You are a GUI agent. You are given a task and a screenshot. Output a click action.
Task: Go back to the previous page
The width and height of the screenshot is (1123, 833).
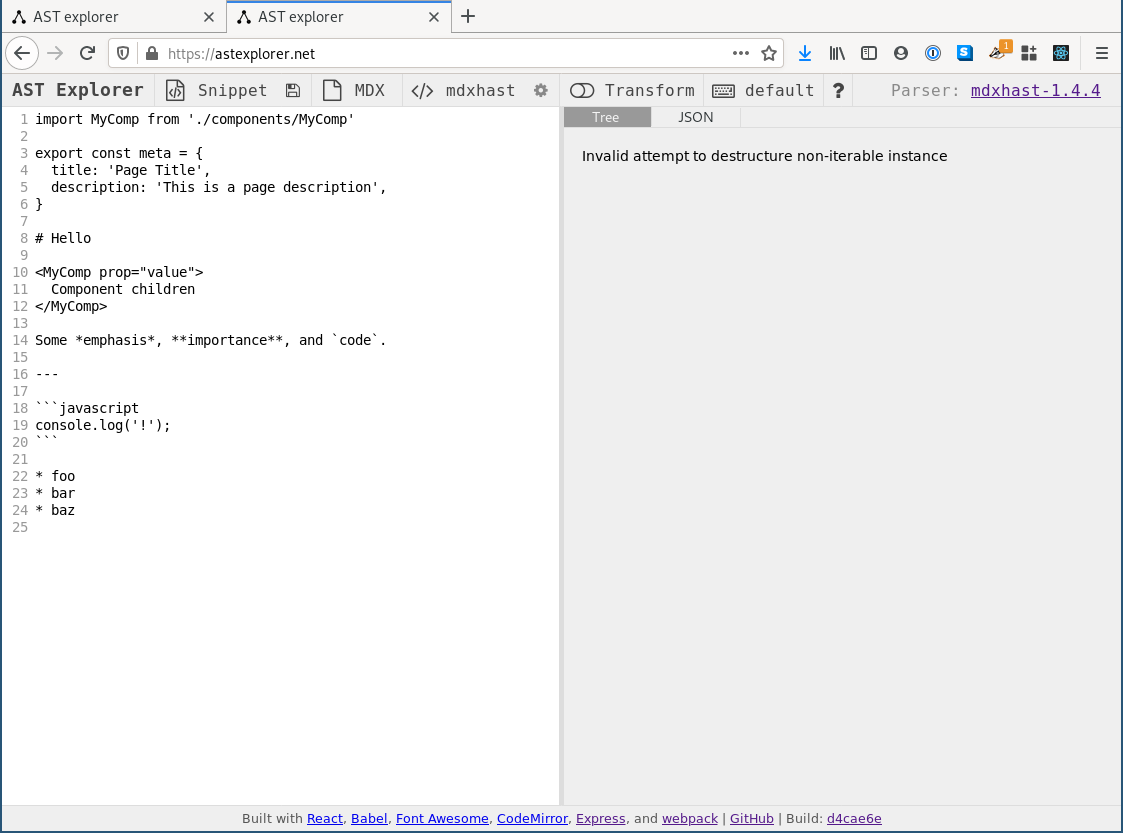pyautogui.click(x=22, y=54)
